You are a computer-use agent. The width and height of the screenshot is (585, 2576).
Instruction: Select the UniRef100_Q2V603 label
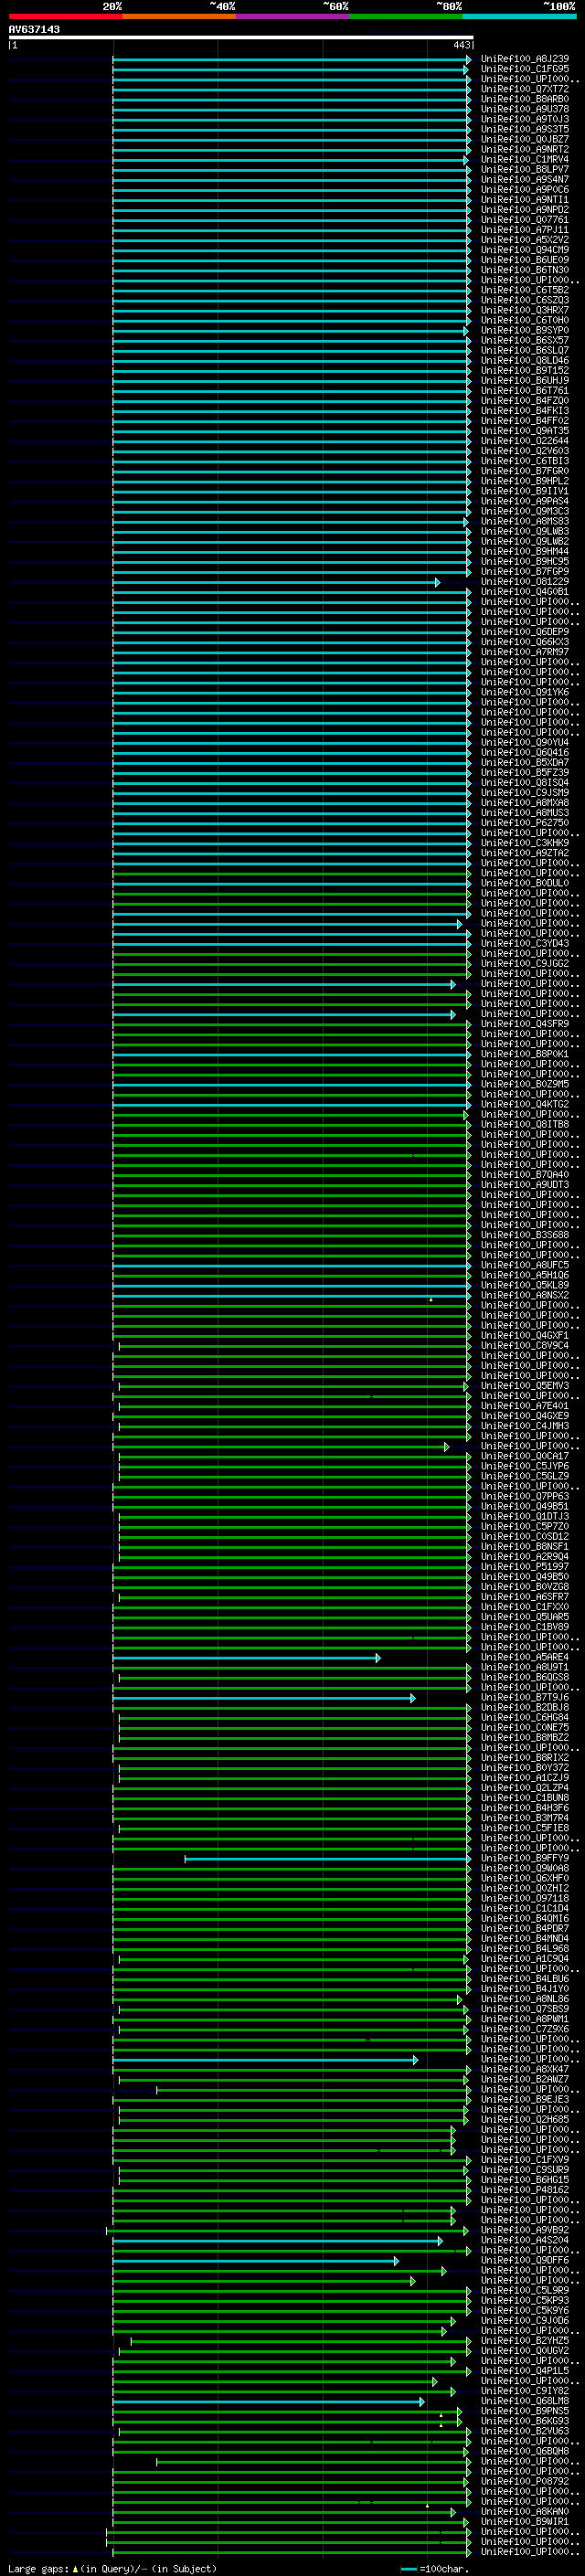525,451
